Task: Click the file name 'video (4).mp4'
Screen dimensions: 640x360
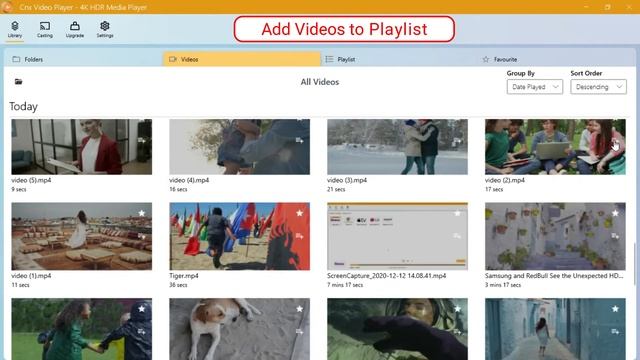Action: point(189,180)
